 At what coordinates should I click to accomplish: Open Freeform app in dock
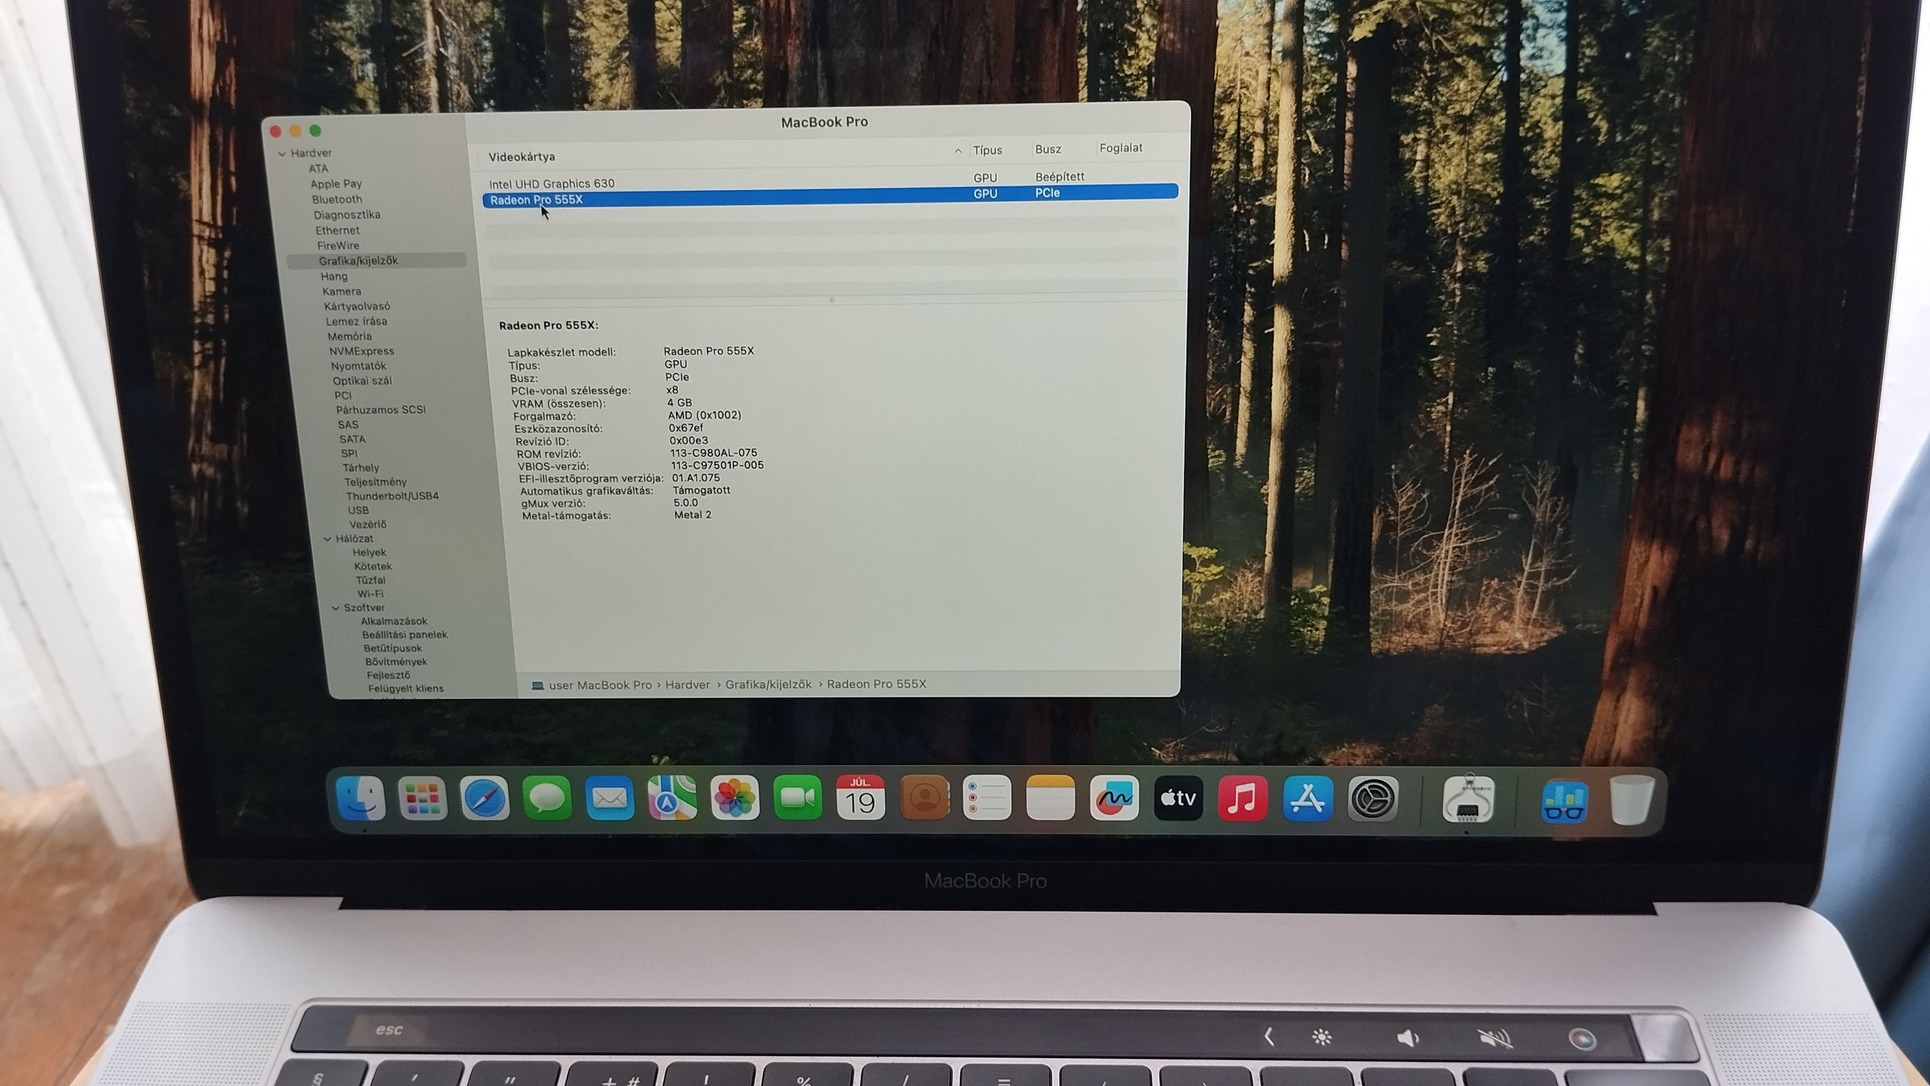pos(1114,799)
